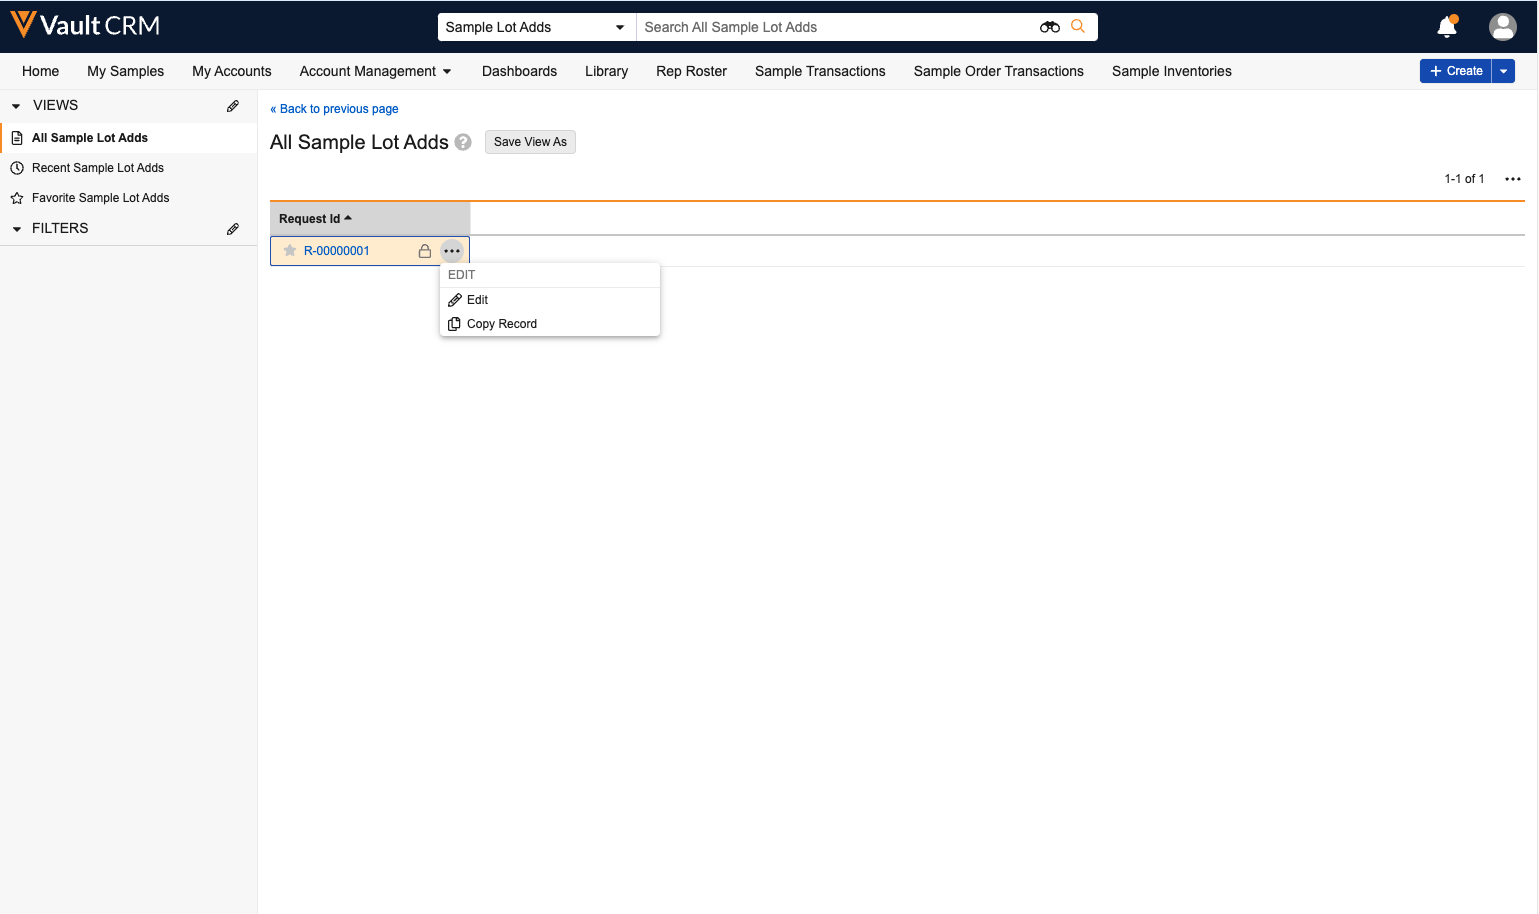Edit the Views list with pencil icon
This screenshot has width=1539, height=914.
233,106
